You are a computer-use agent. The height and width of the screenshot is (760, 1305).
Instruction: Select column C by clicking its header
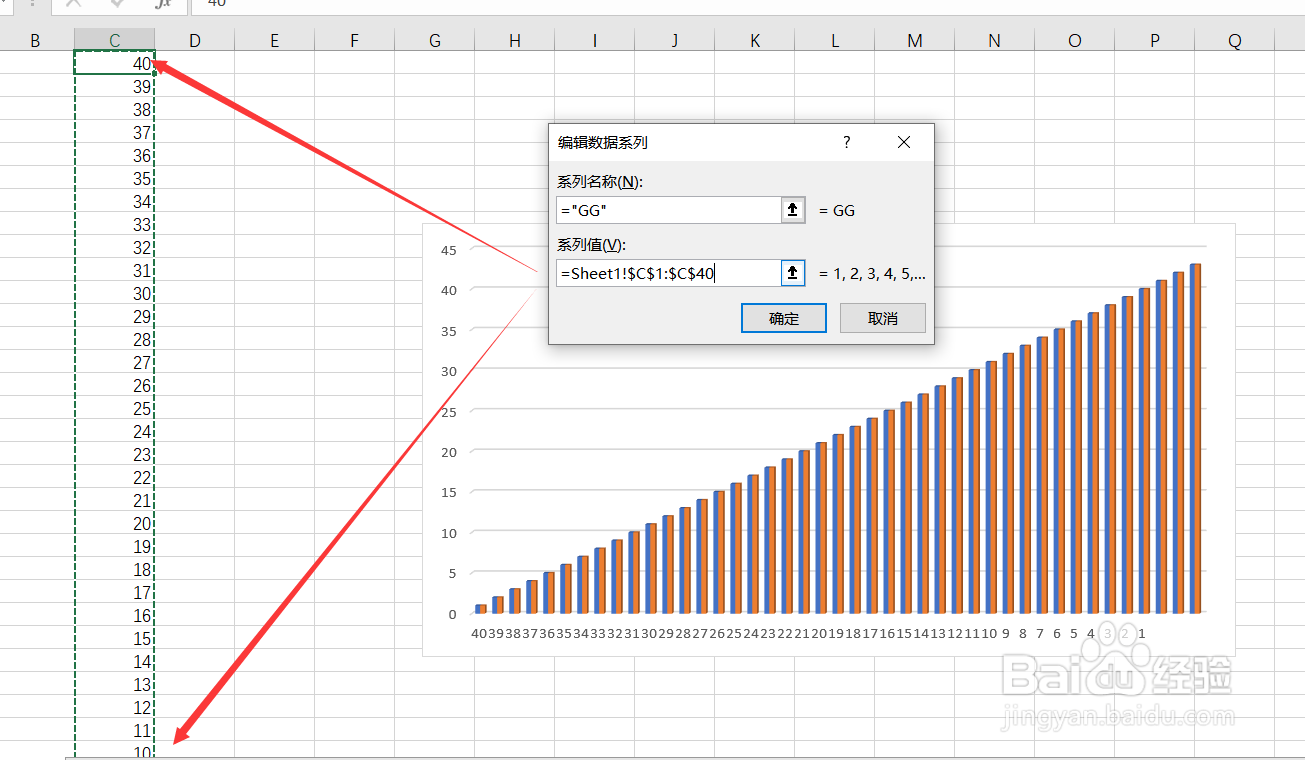coord(114,40)
